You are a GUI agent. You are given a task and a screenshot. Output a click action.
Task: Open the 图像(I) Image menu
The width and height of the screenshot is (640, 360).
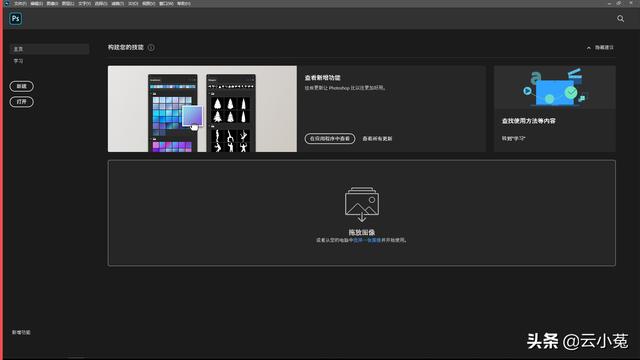coord(52,4)
